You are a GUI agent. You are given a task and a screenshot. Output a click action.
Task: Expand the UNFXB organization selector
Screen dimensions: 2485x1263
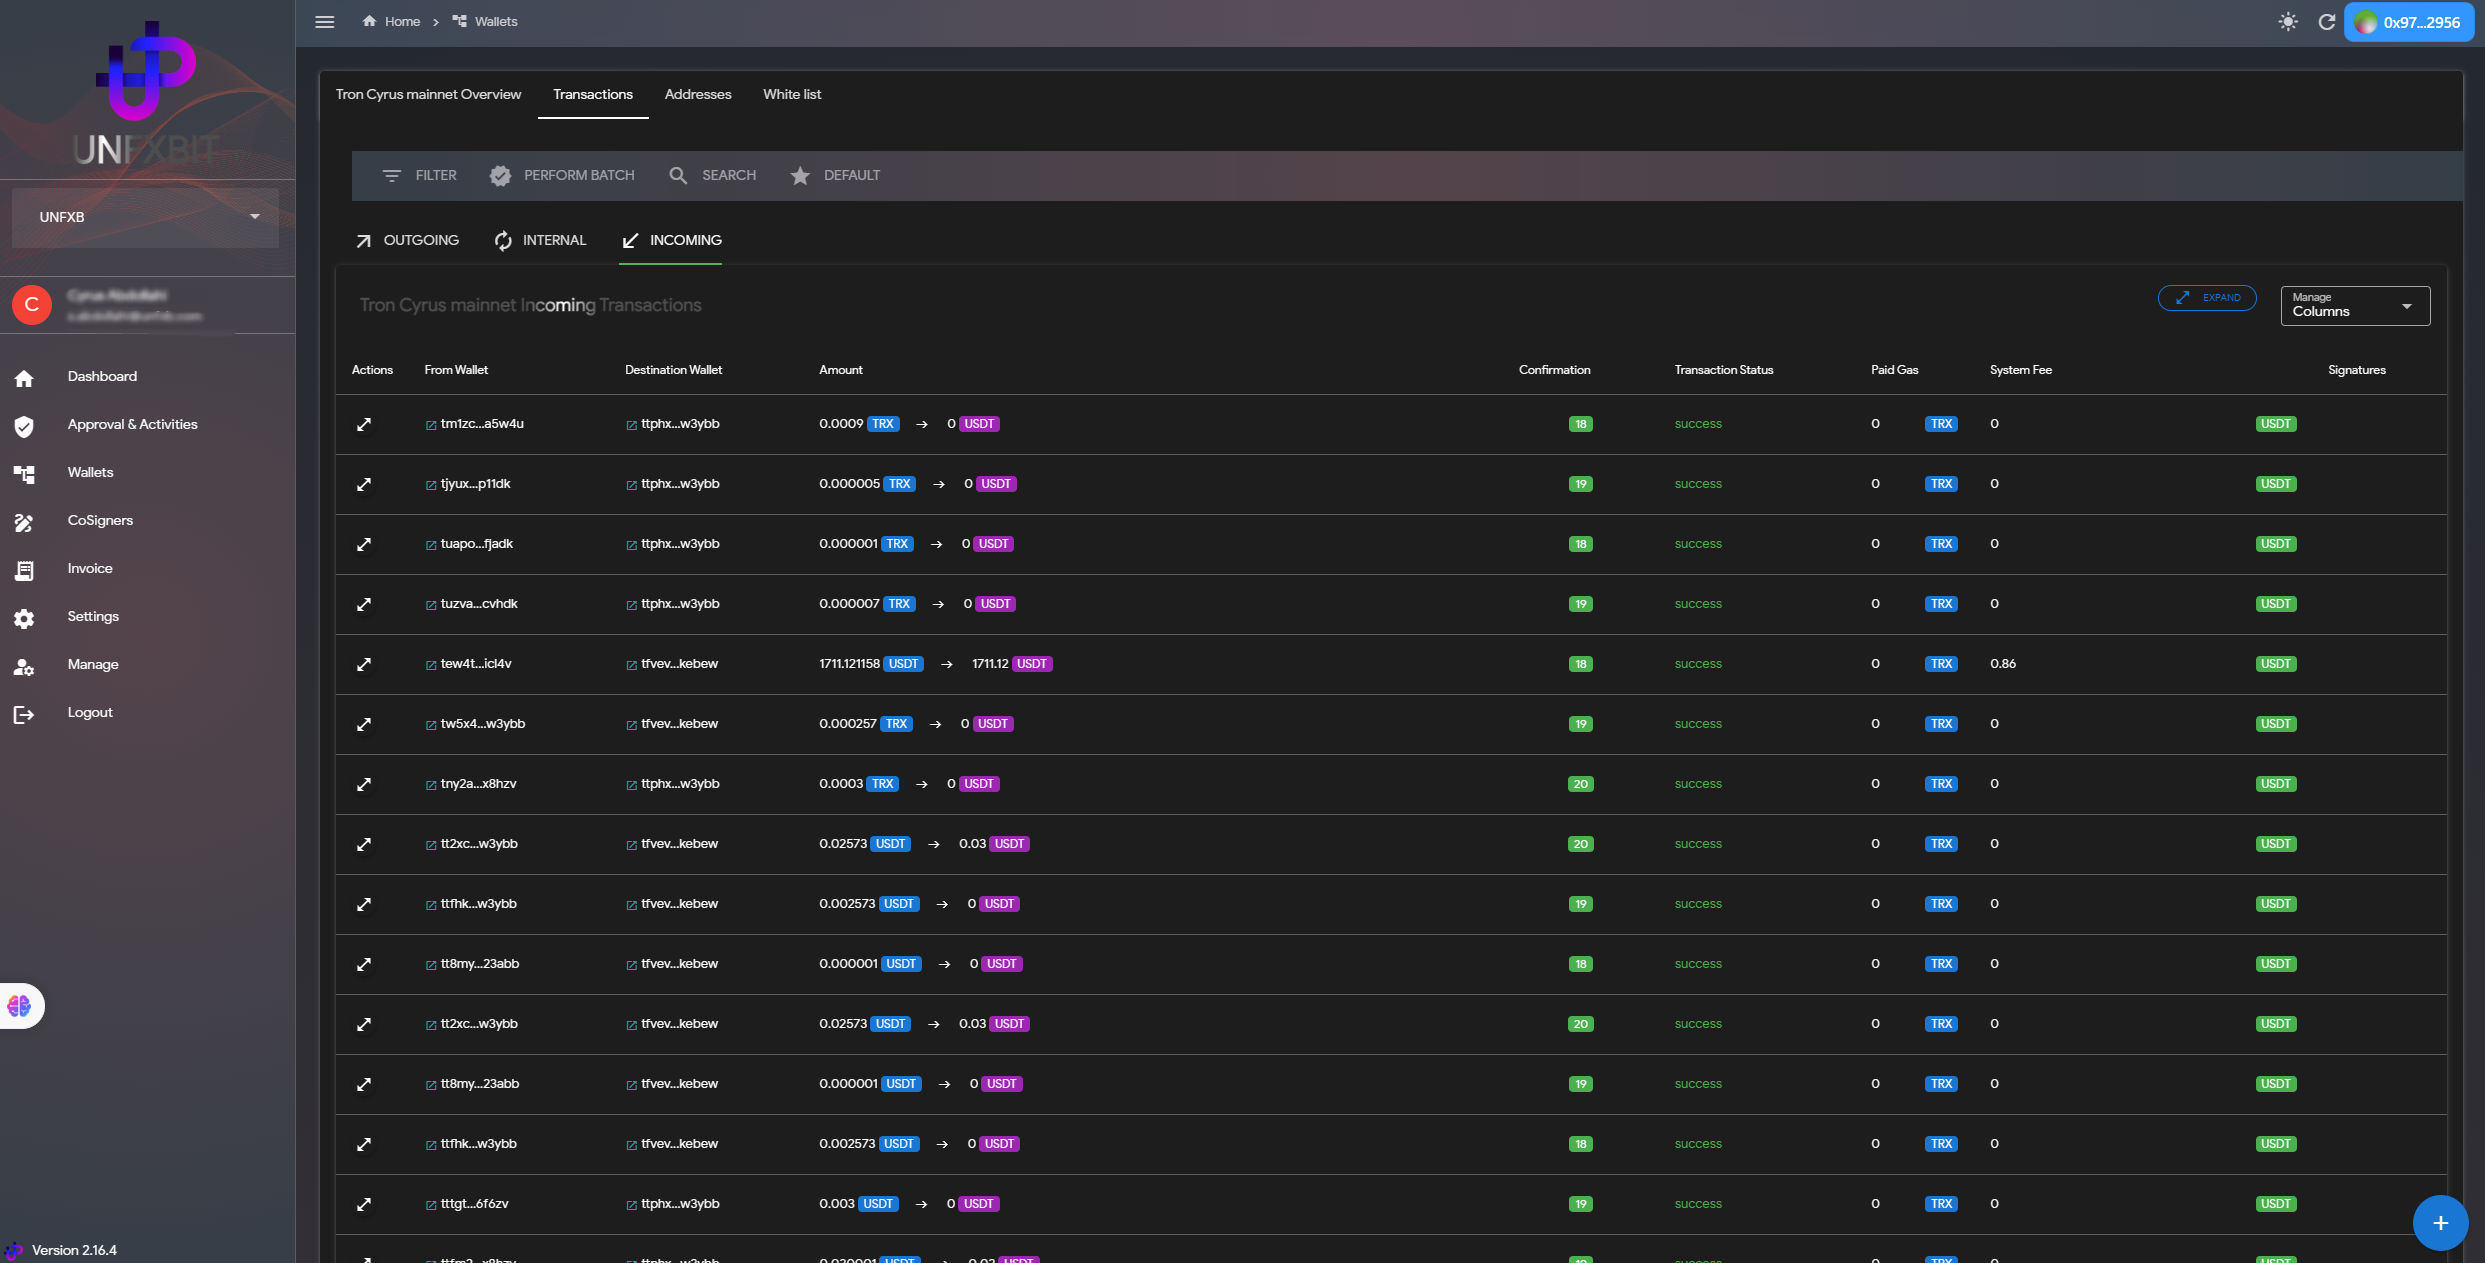[145, 217]
